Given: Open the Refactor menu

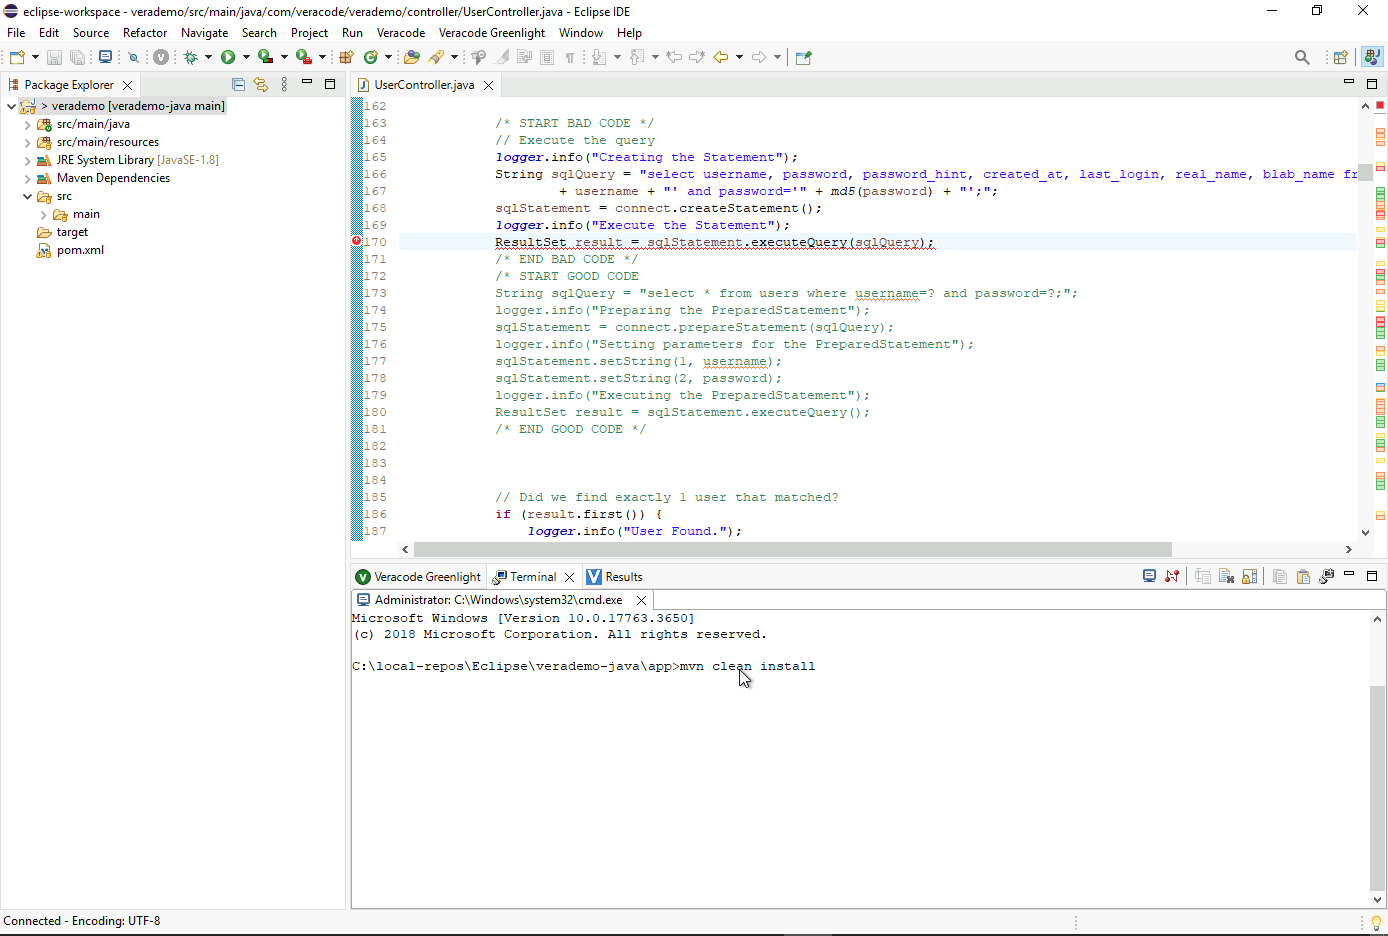Looking at the screenshot, I should (x=145, y=33).
